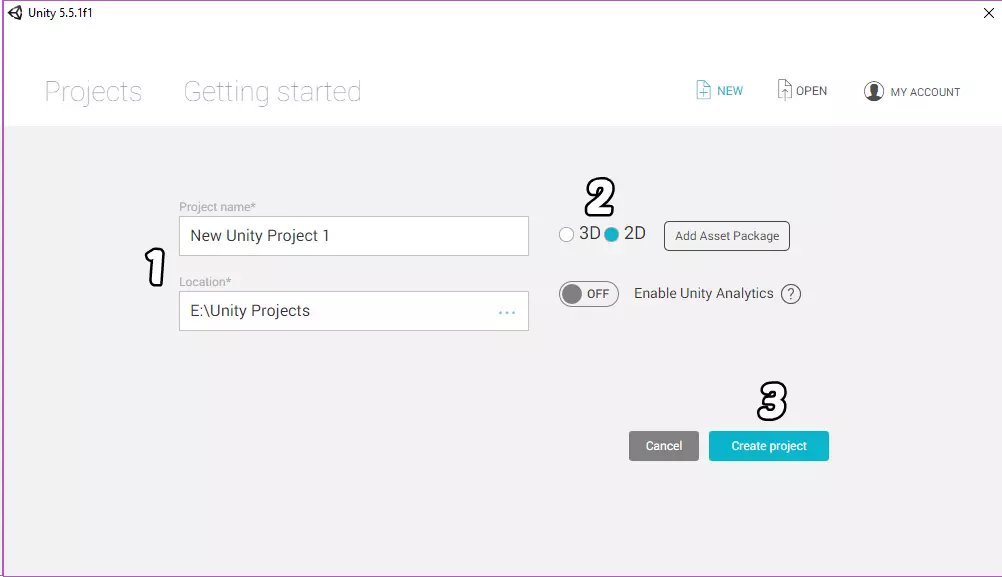
Task: Select the 3D radio button
Action: click(x=567, y=235)
